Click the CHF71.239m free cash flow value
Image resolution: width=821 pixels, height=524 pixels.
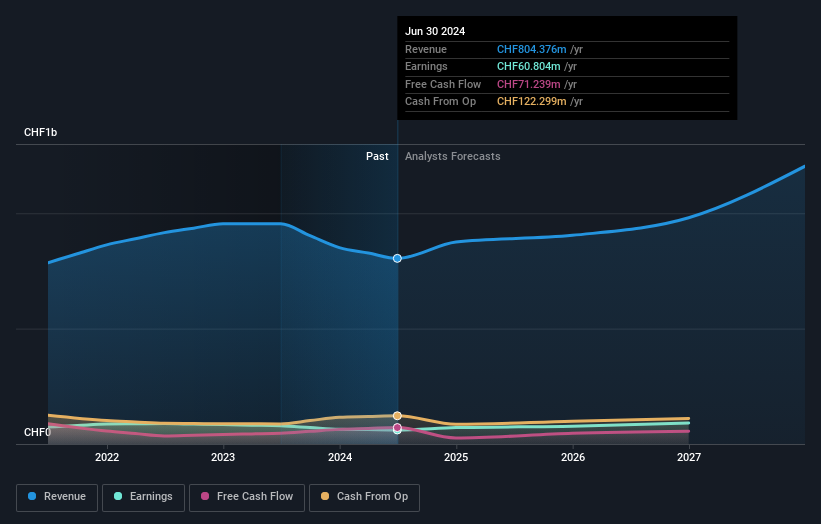528,84
